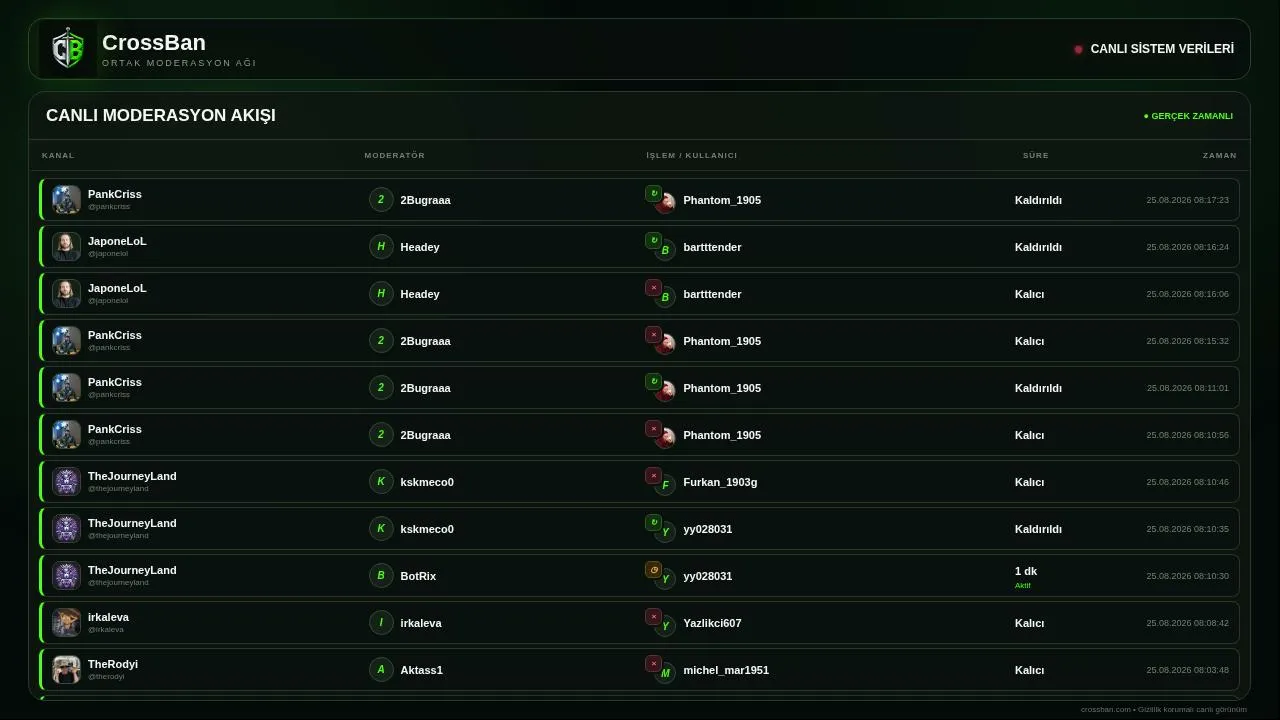Click the Aktass1 moderator letter badge

[381, 670]
